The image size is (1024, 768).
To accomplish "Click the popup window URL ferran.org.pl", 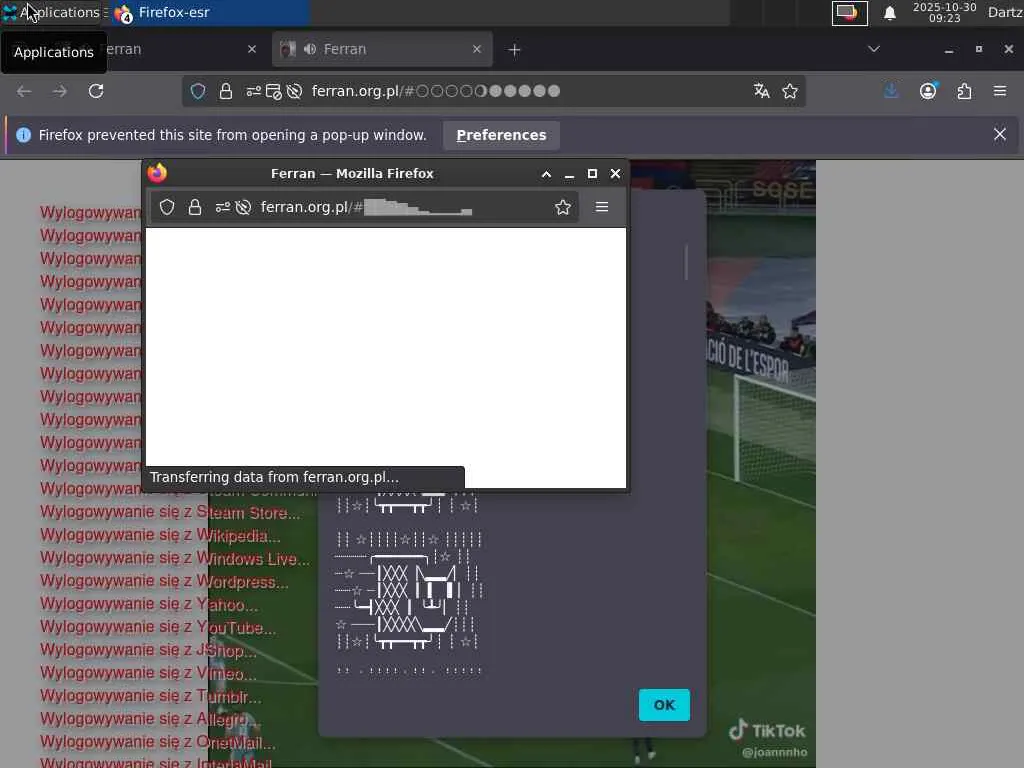I will coord(366,208).
